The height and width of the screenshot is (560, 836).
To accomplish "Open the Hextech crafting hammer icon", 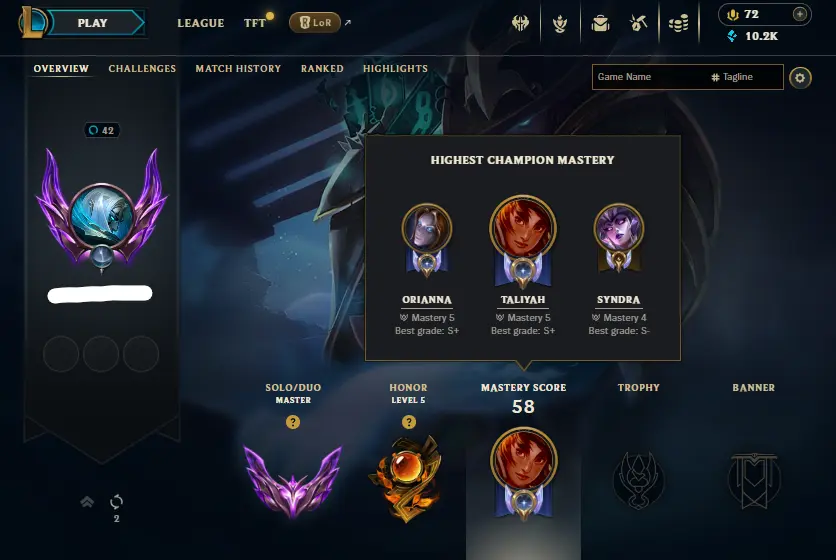I will [x=638, y=23].
